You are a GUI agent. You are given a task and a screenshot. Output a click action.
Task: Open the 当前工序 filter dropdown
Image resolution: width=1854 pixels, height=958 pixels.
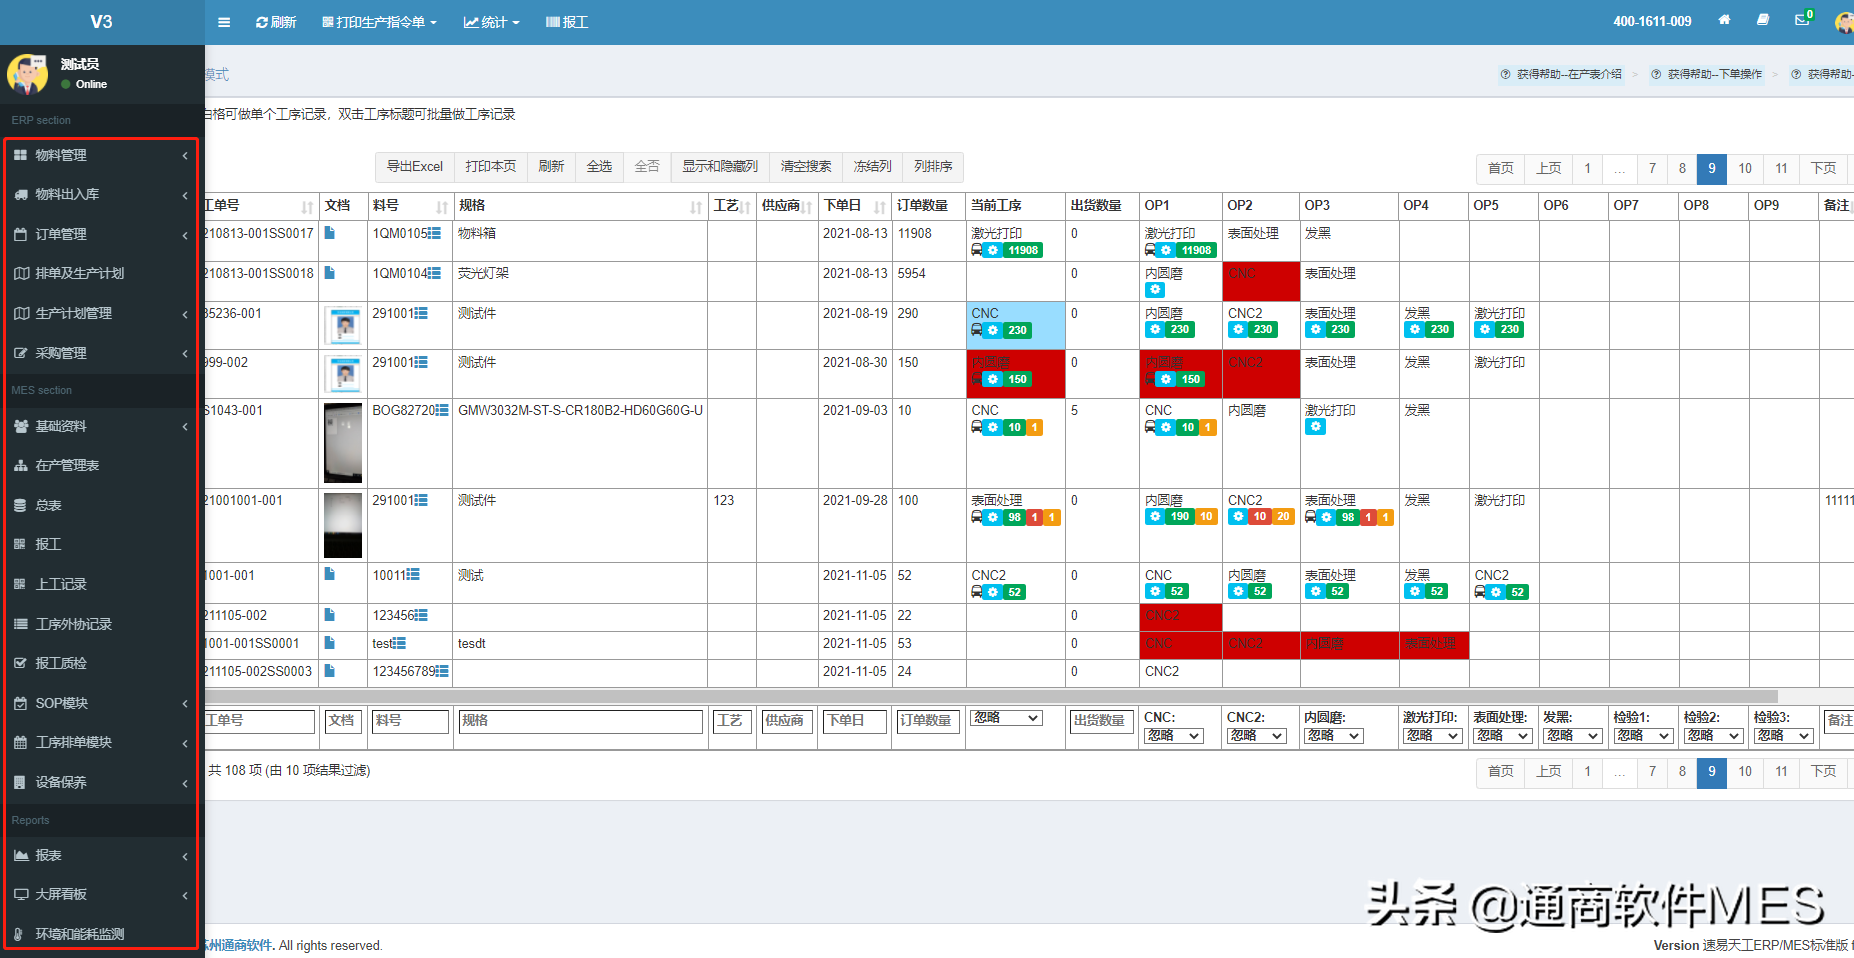point(1006,718)
